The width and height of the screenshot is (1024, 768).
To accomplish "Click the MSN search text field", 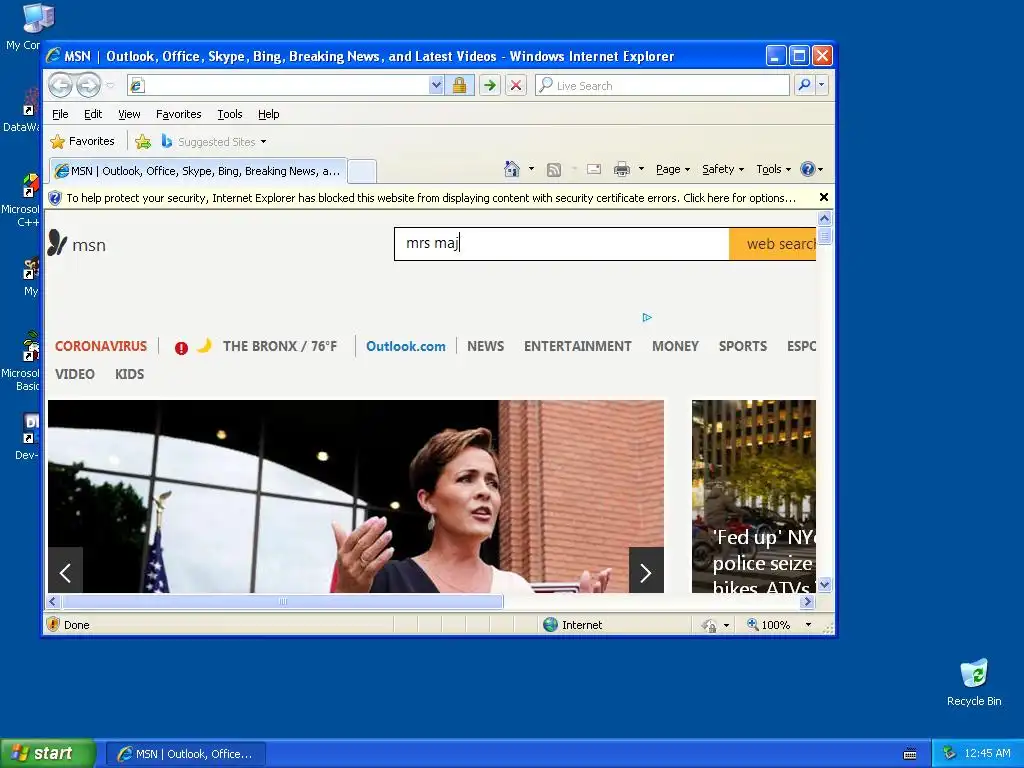I will point(562,244).
